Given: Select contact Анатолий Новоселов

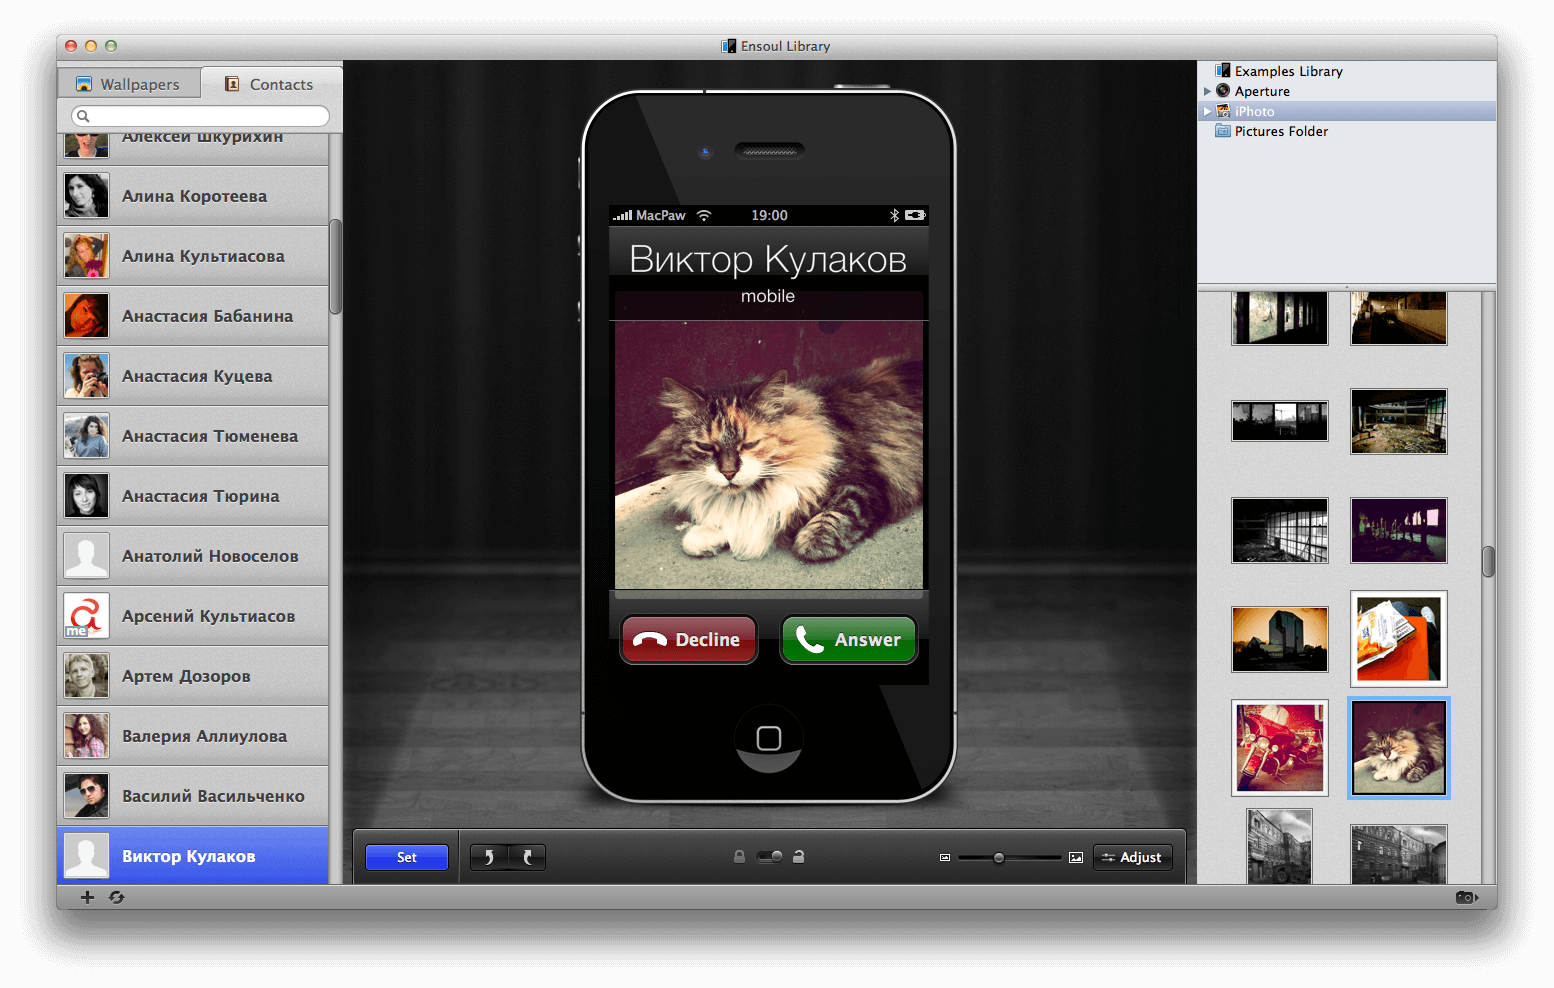Looking at the screenshot, I should (x=193, y=556).
